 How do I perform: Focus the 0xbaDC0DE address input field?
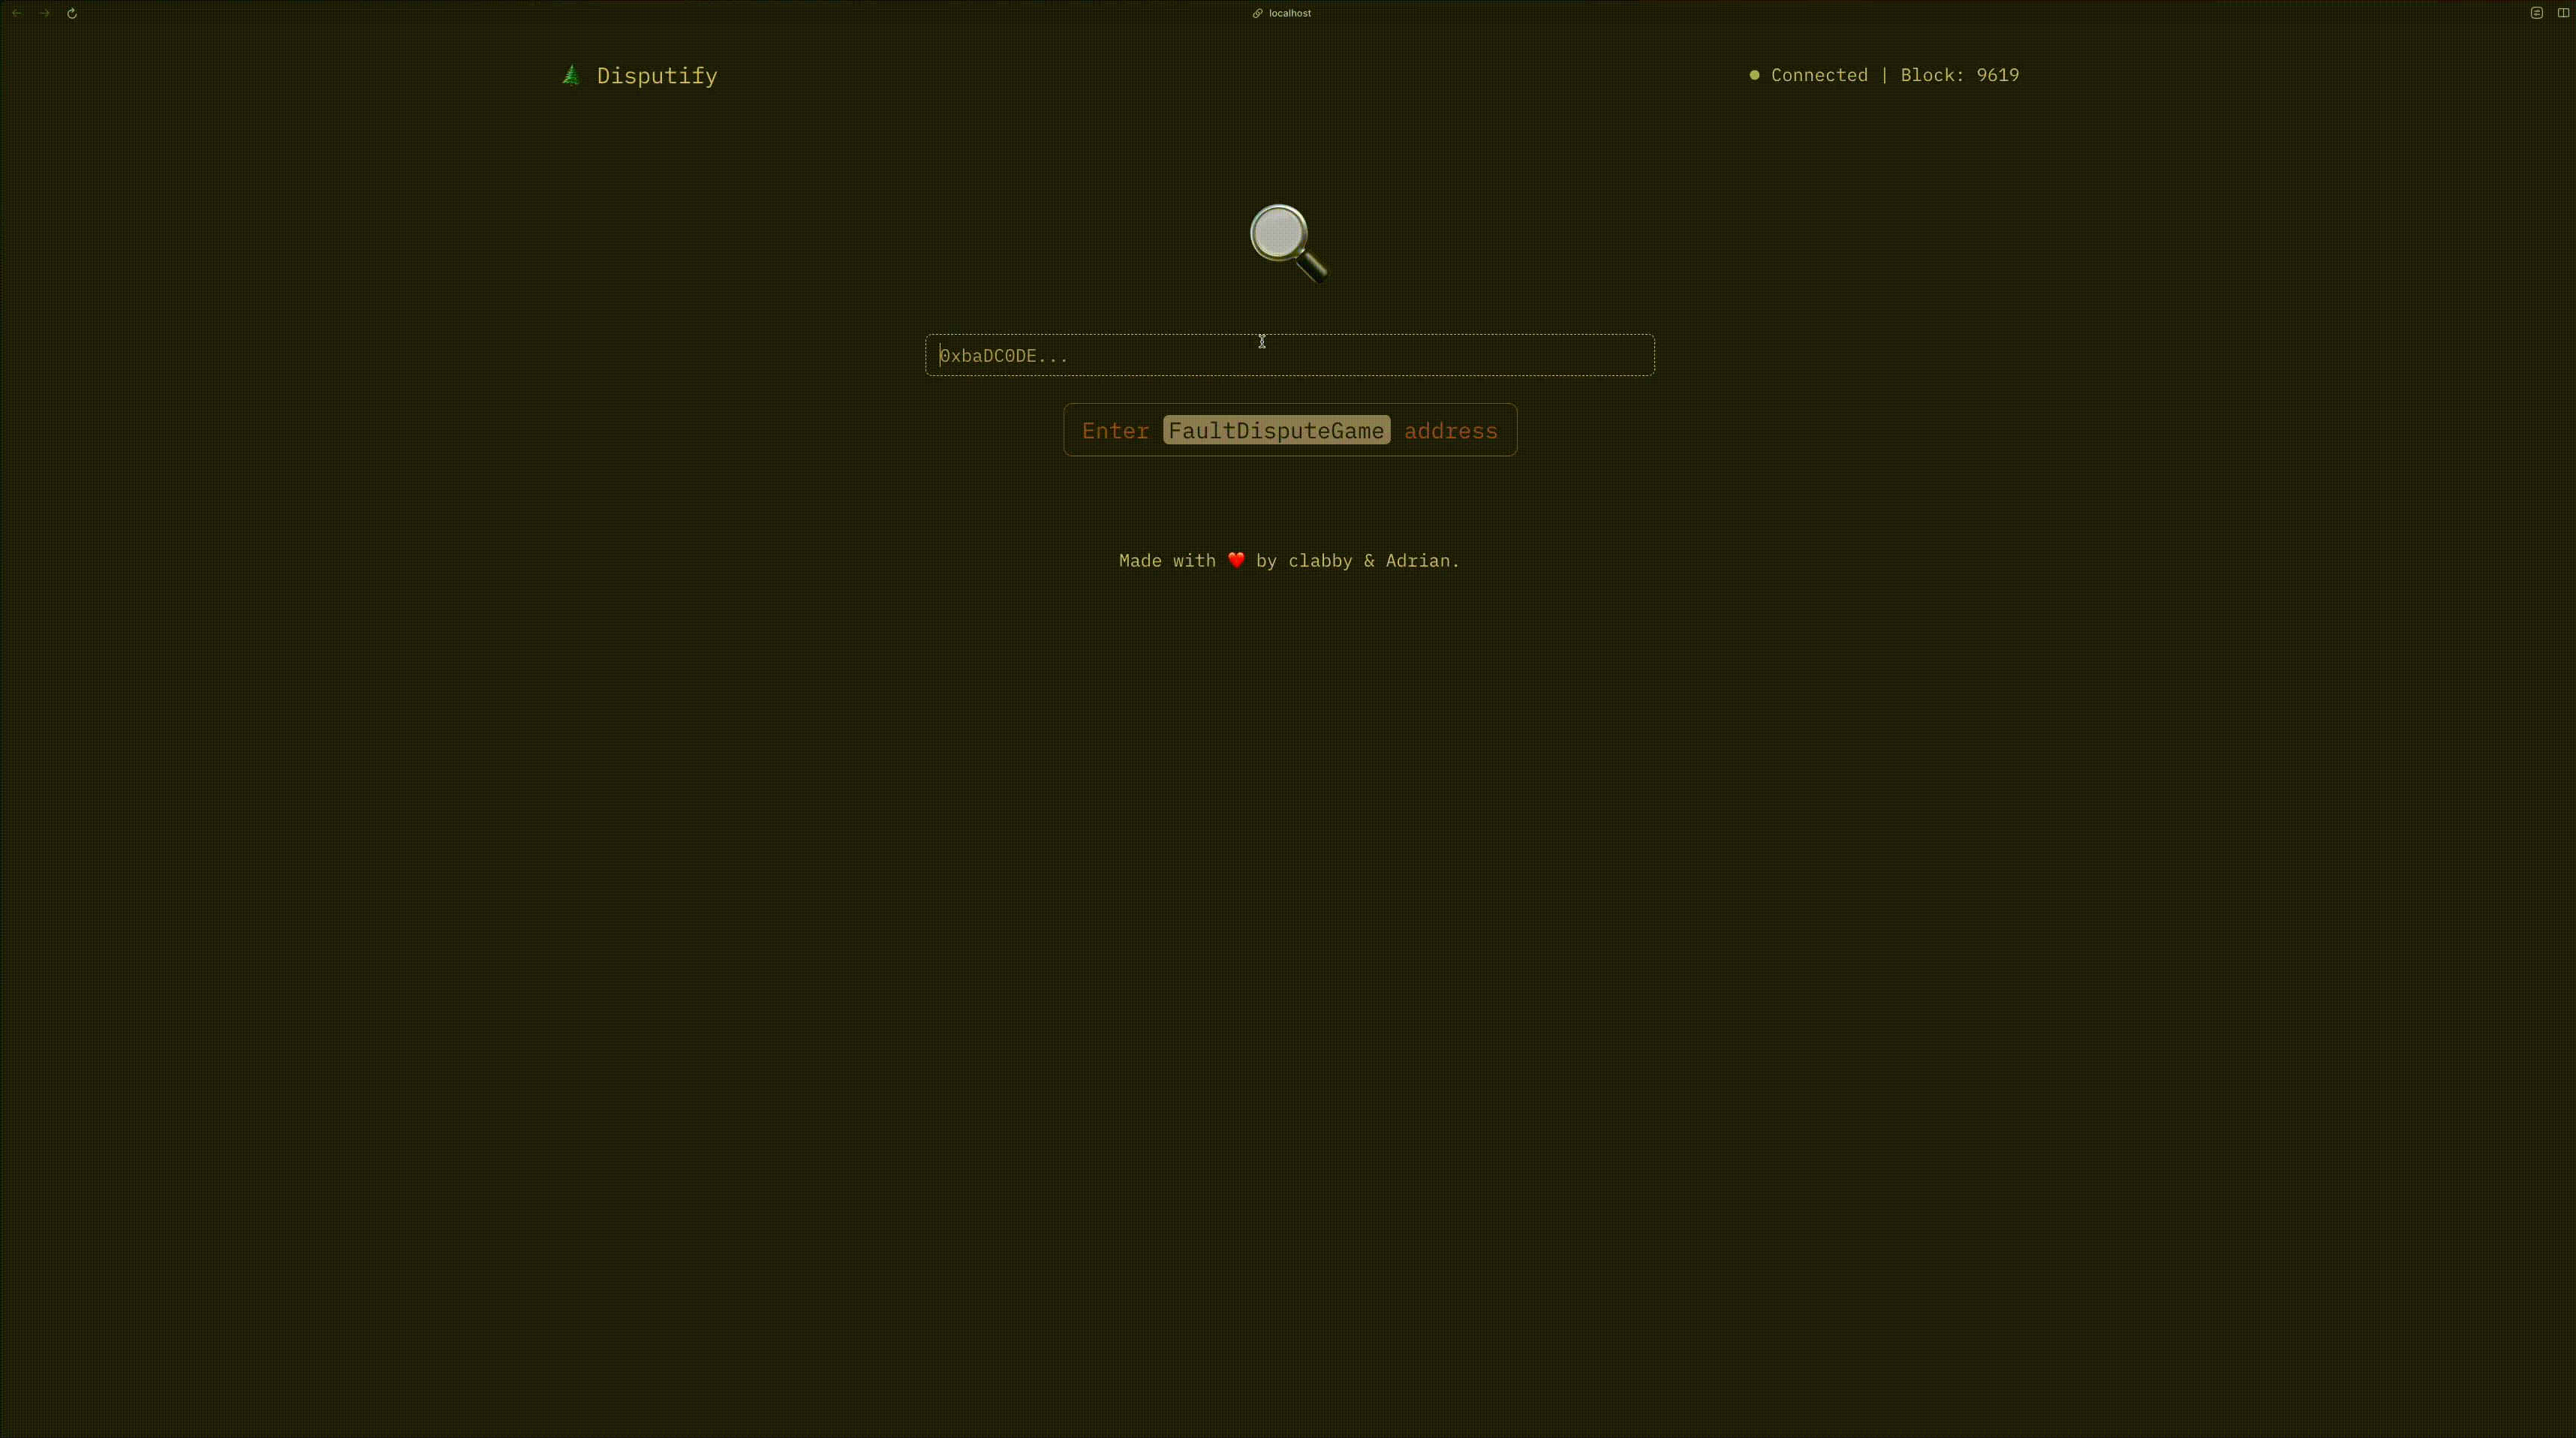click(x=1289, y=356)
